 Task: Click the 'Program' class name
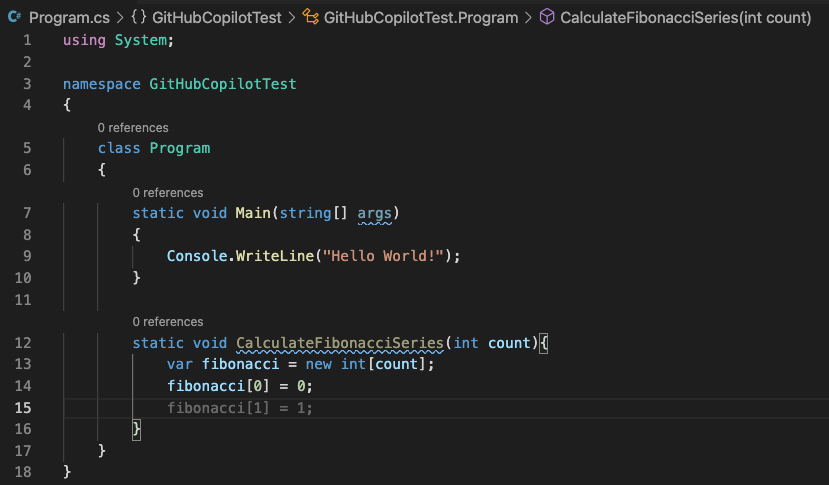180,148
